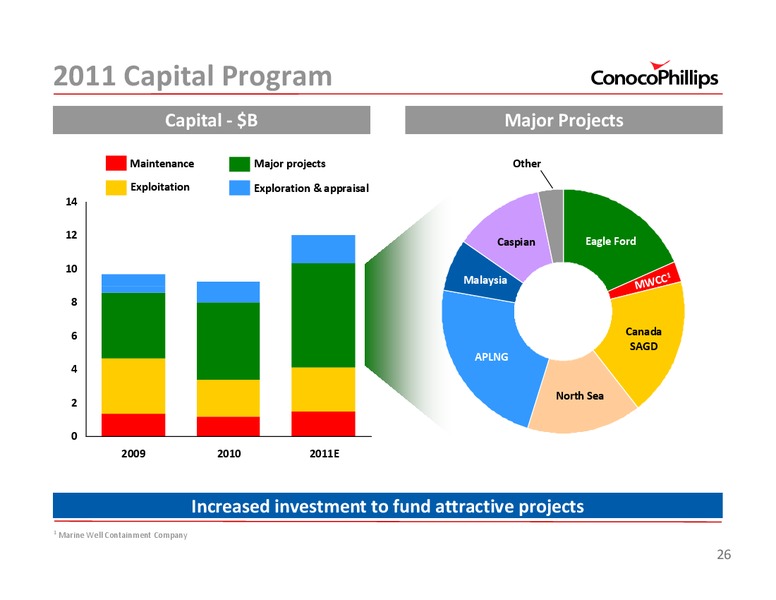The image size is (776, 600).
Task: Click the red Maintenance legend swatch
Action: pos(116,163)
